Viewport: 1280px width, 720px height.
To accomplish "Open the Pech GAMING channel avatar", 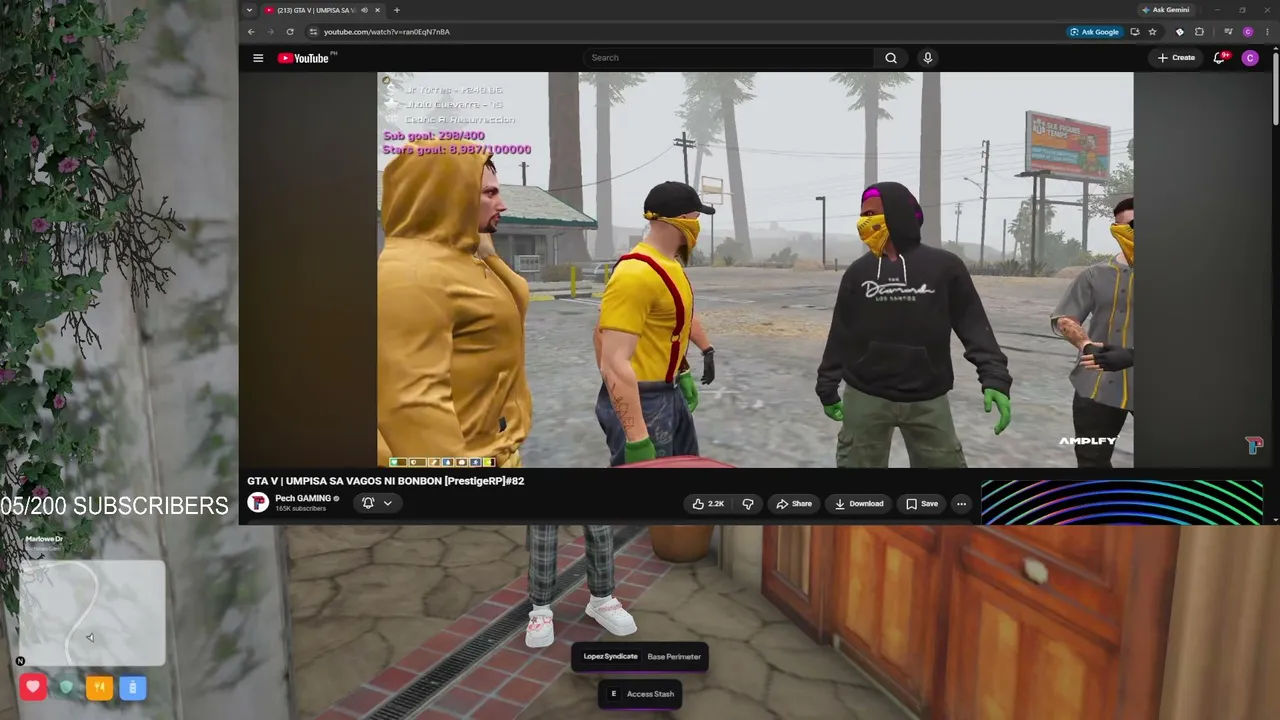I will tap(258, 503).
